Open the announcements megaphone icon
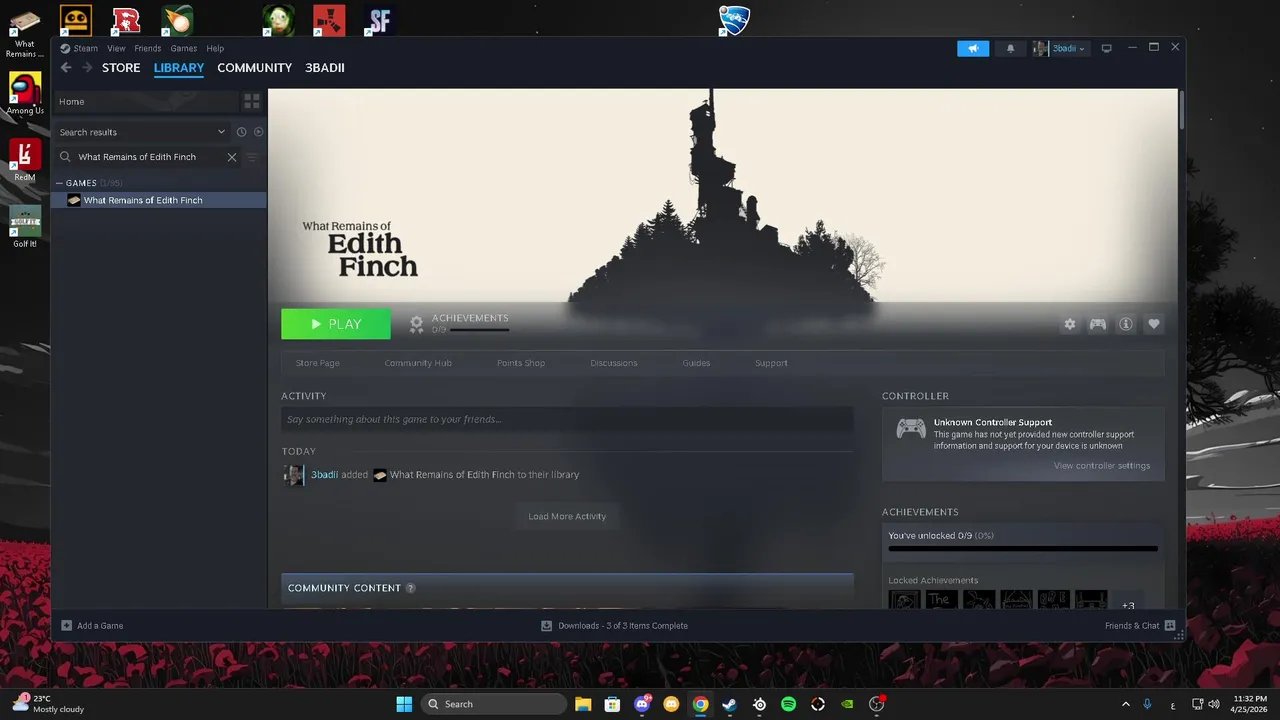The height and width of the screenshot is (720, 1280). coord(973,48)
